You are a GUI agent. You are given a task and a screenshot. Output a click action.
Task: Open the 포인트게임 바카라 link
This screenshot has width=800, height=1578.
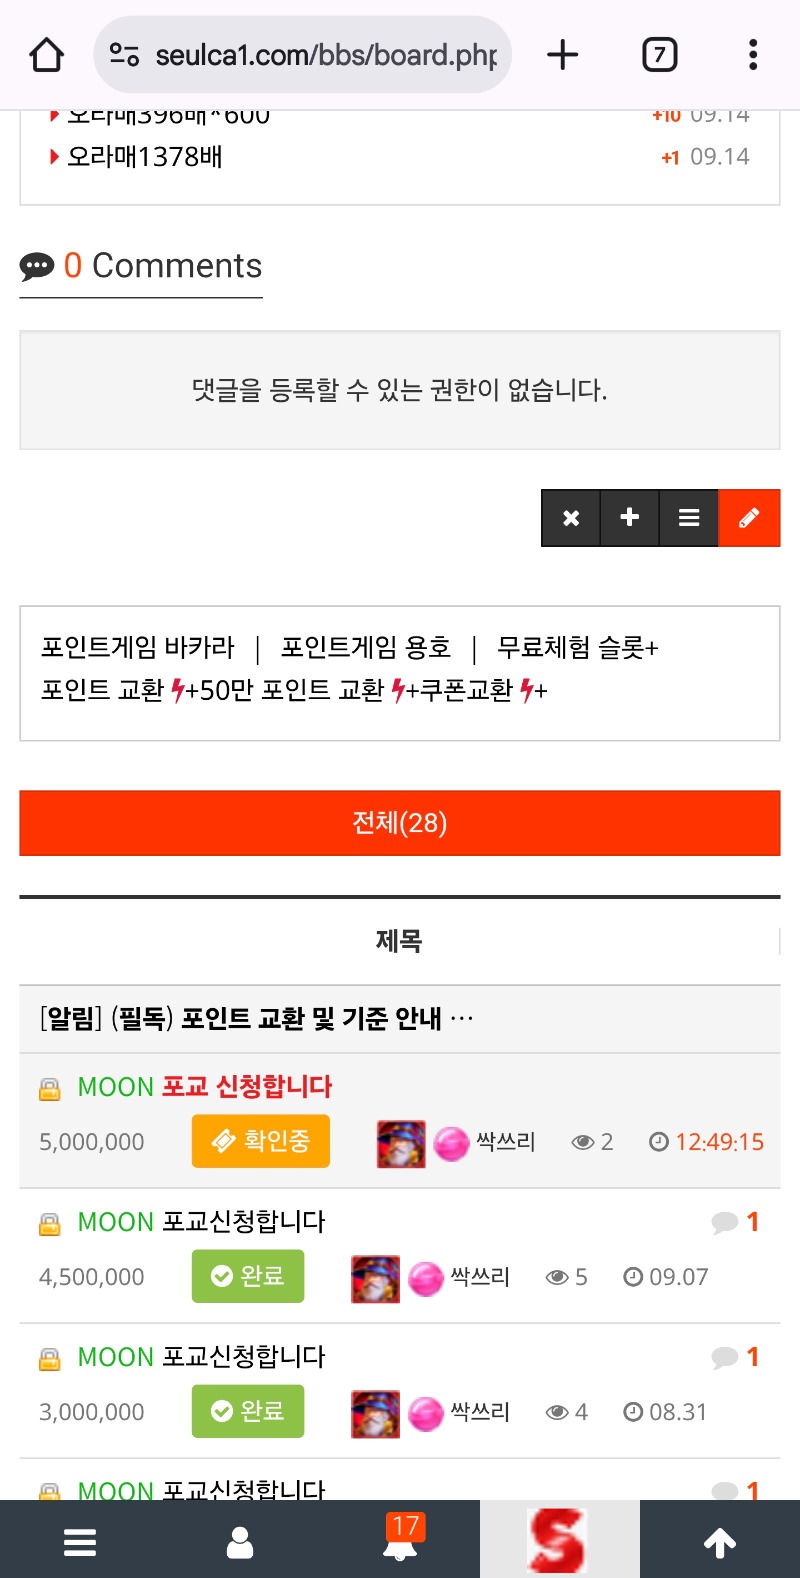138,648
